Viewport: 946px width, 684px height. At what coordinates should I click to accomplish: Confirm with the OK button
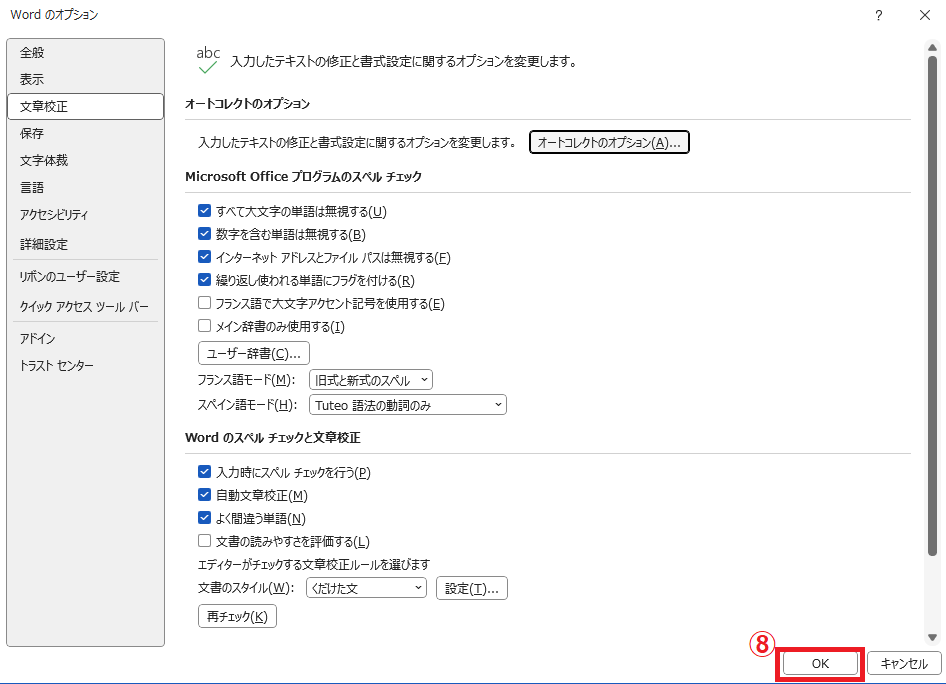pos(820,663)
